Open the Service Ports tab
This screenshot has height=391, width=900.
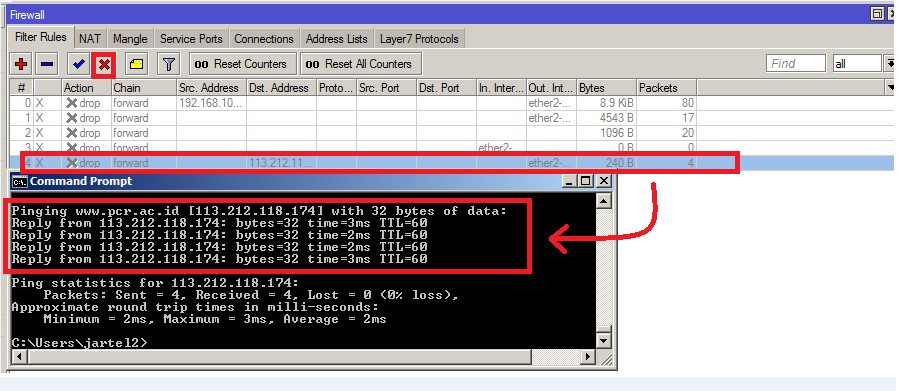(191, 39)
